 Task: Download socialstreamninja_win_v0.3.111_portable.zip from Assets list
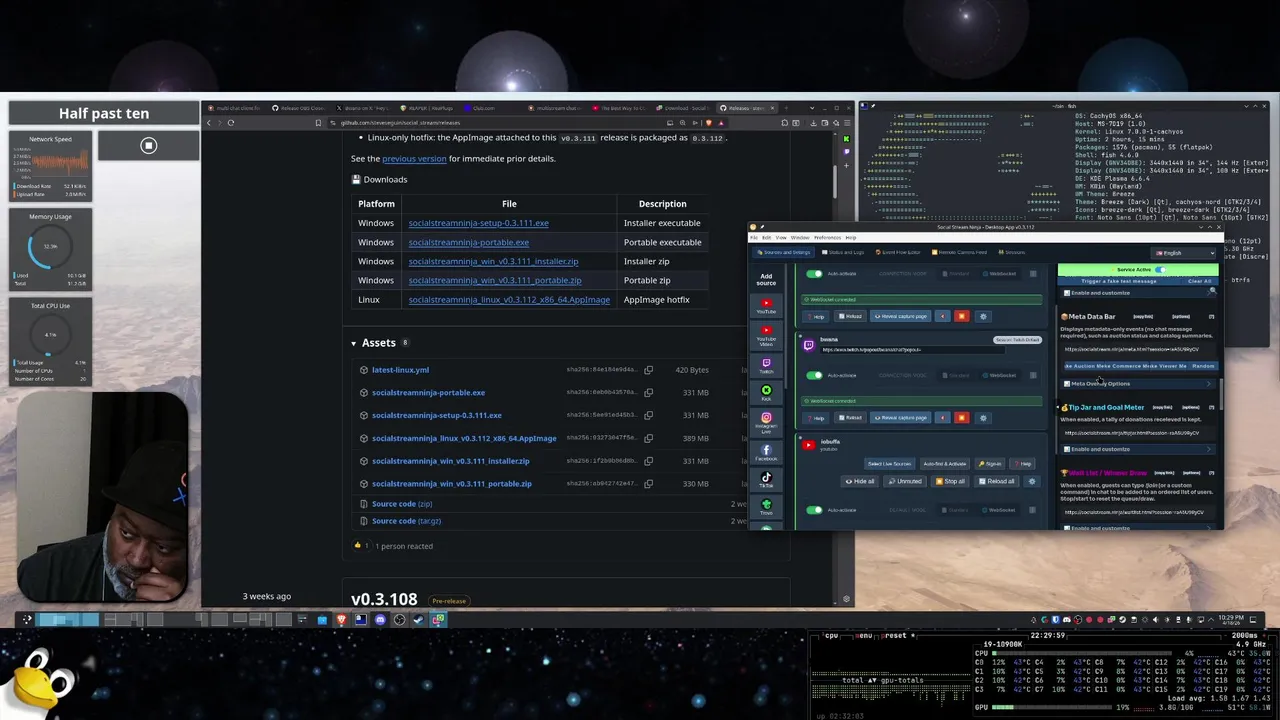click(x=452, y=484)
